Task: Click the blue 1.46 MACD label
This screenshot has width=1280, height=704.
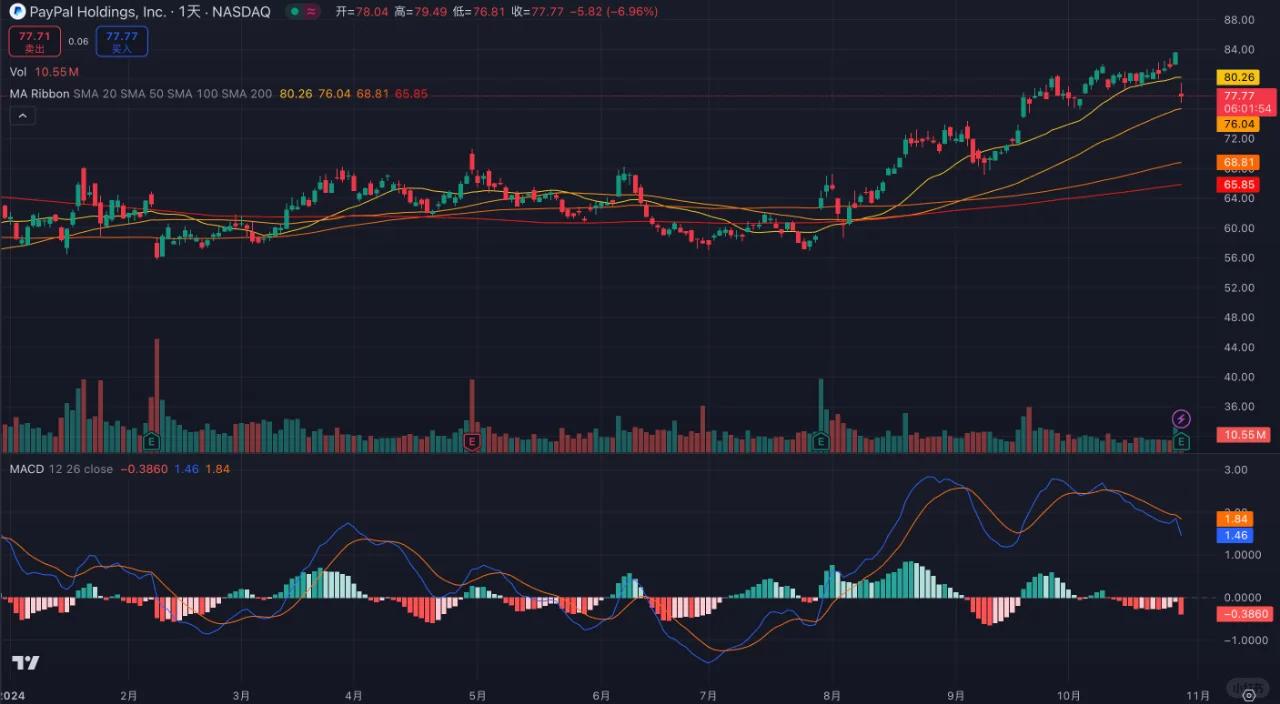Action: coord(1235,536)
